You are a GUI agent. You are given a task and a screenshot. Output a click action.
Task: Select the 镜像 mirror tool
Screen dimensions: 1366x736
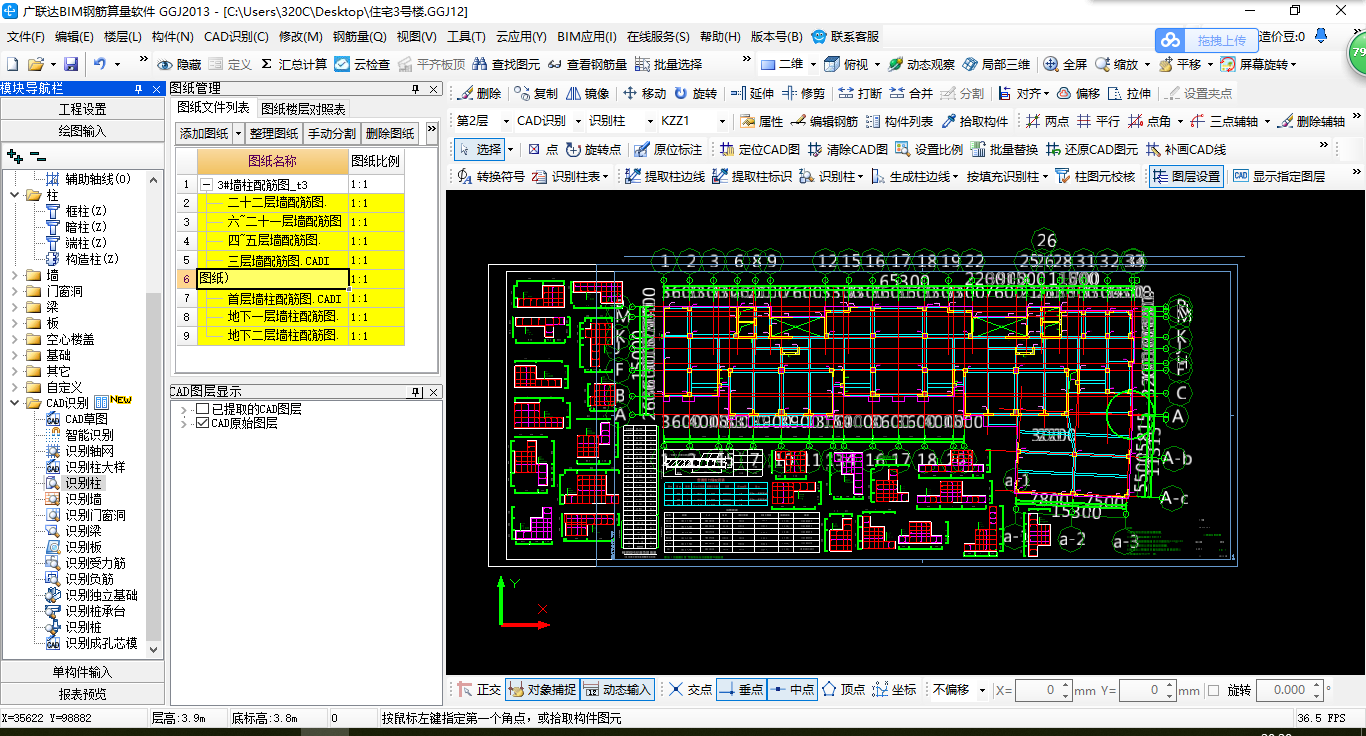click(587, 93)
